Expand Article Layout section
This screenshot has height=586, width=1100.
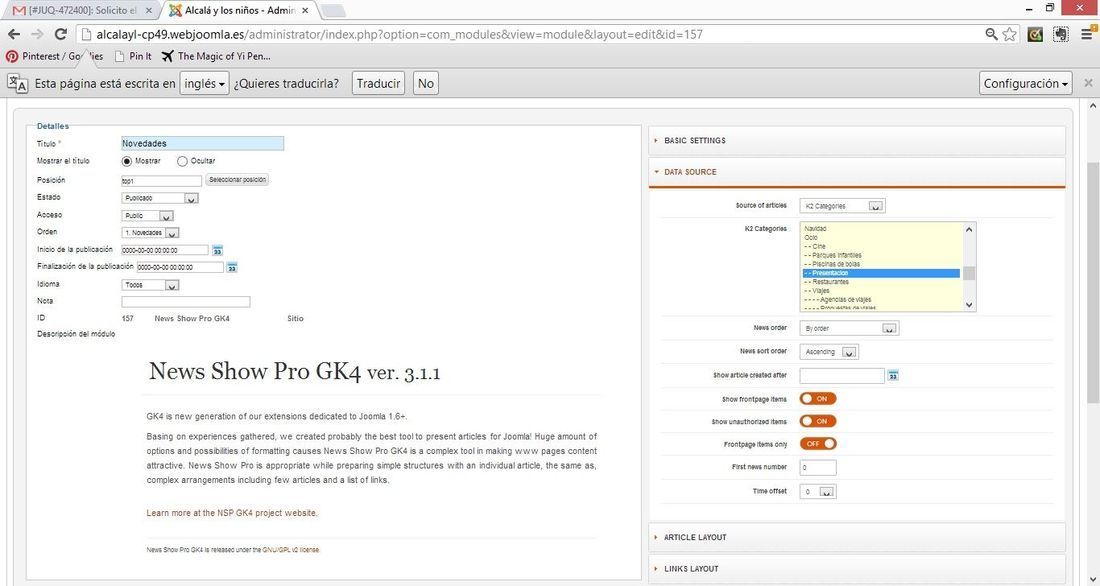(857, 538)
